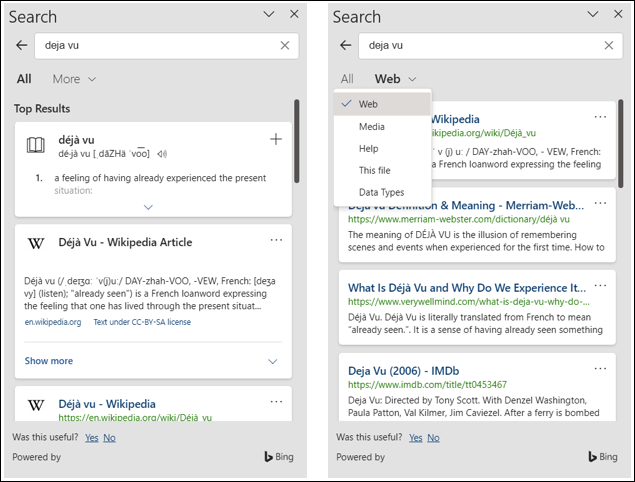Answer Yes to useful in right panel

(x=416, y=438)
